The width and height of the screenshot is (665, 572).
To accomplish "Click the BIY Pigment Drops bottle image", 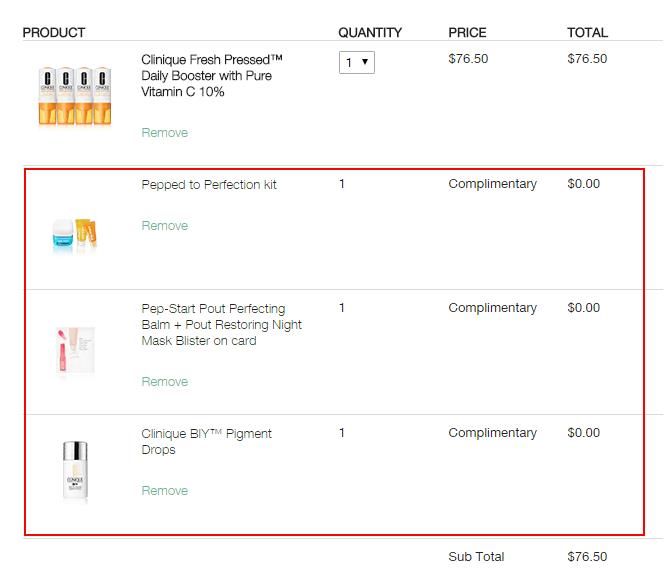I will point(75,471).
